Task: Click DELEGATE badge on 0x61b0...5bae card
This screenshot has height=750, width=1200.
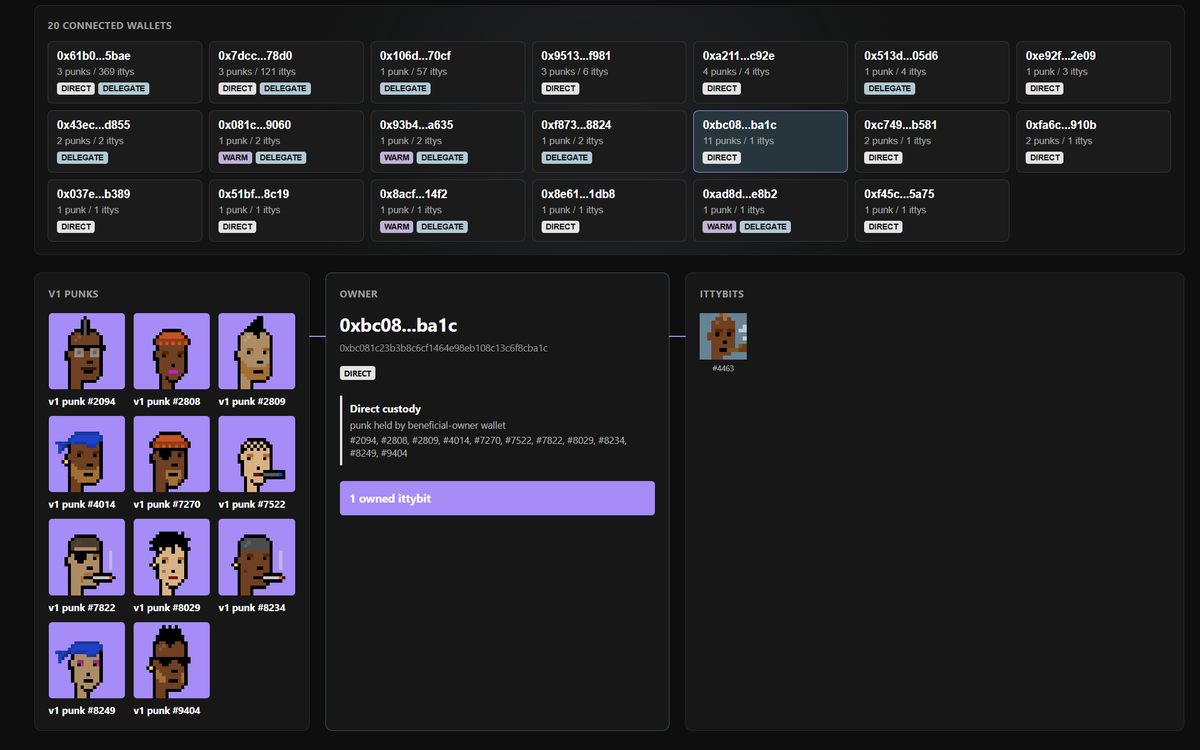Action: pos(123,88)
